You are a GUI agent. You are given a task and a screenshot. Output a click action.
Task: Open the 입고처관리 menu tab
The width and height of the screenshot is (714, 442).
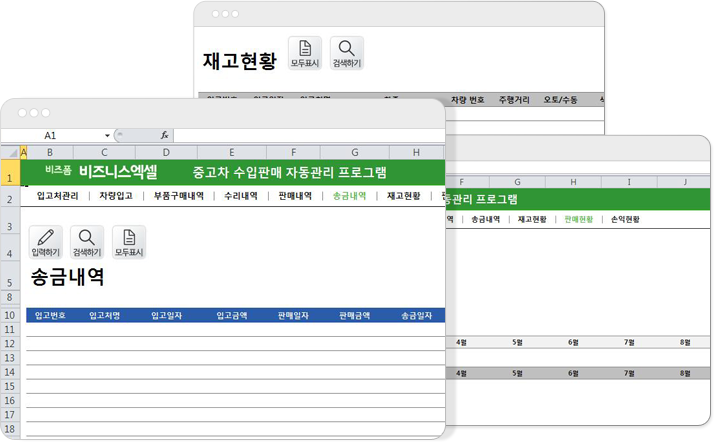(x=57, y=196)
